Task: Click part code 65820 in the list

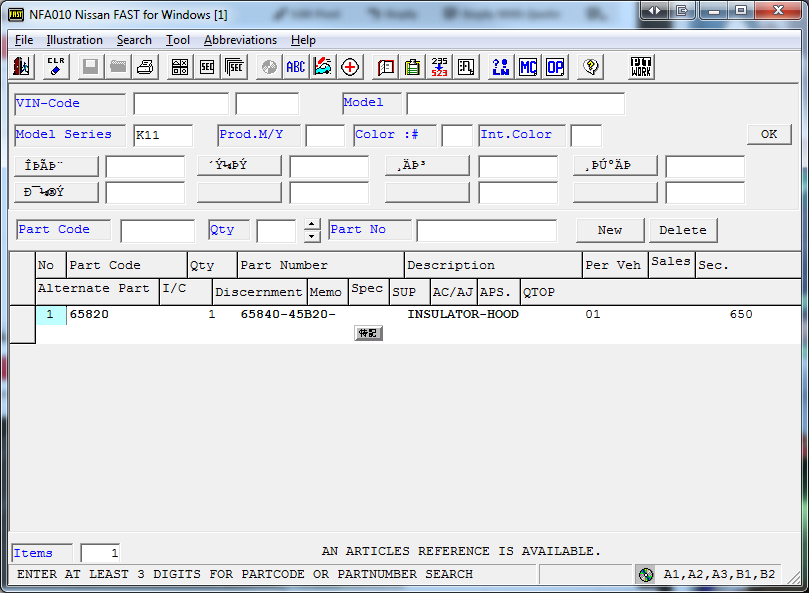Action: pos(89,314)
